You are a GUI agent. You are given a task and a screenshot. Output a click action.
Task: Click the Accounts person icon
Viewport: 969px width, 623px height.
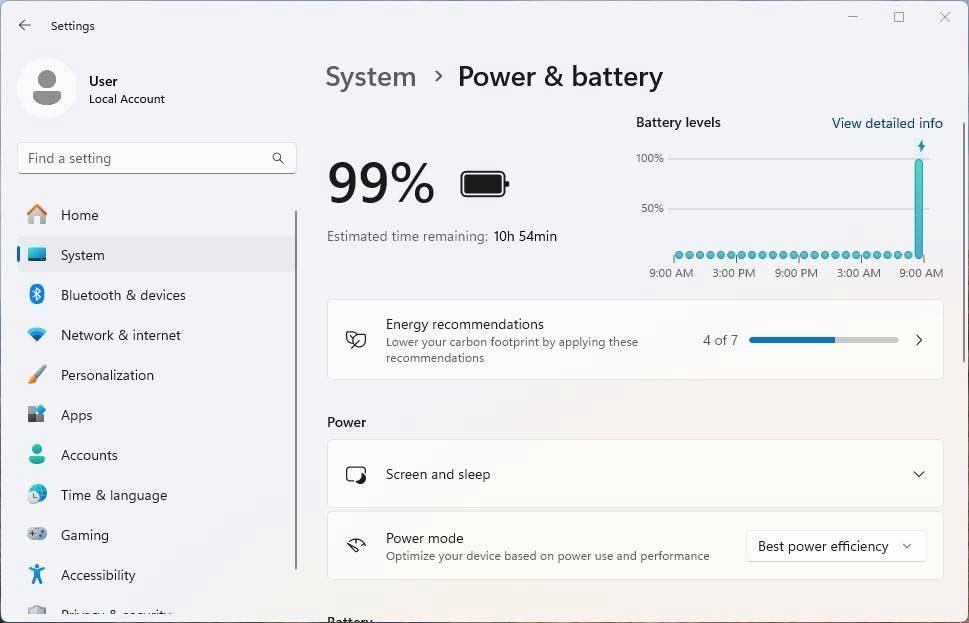click(37, 455)
